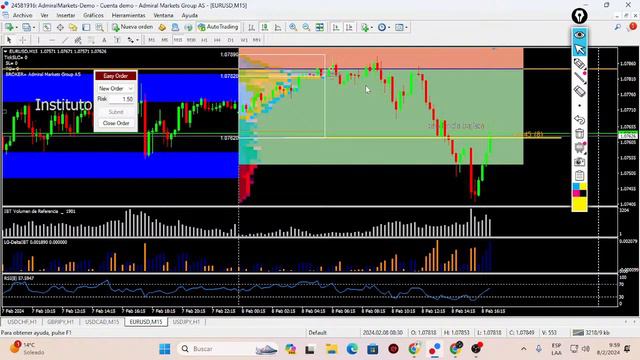Select the equidistant channel tool
The width and height of the screenshot is (640, 360).
coord(78,40)
